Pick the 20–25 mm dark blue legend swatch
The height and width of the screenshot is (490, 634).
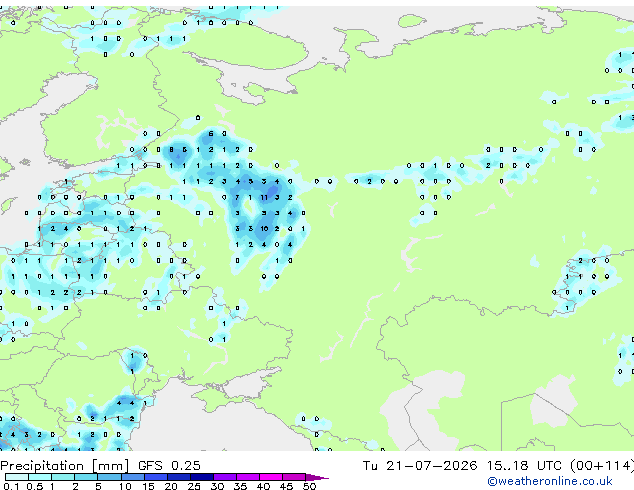click(179, 477)
